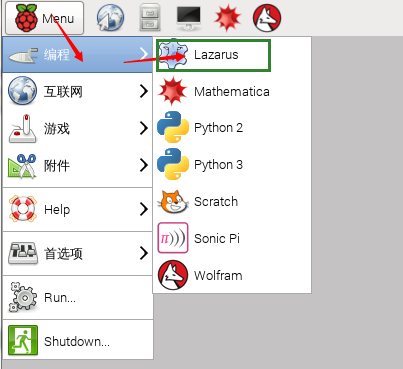Expand the 首选项 submenu arrow
Viewport: 403px width, 369px height.
tap(144, 253)
